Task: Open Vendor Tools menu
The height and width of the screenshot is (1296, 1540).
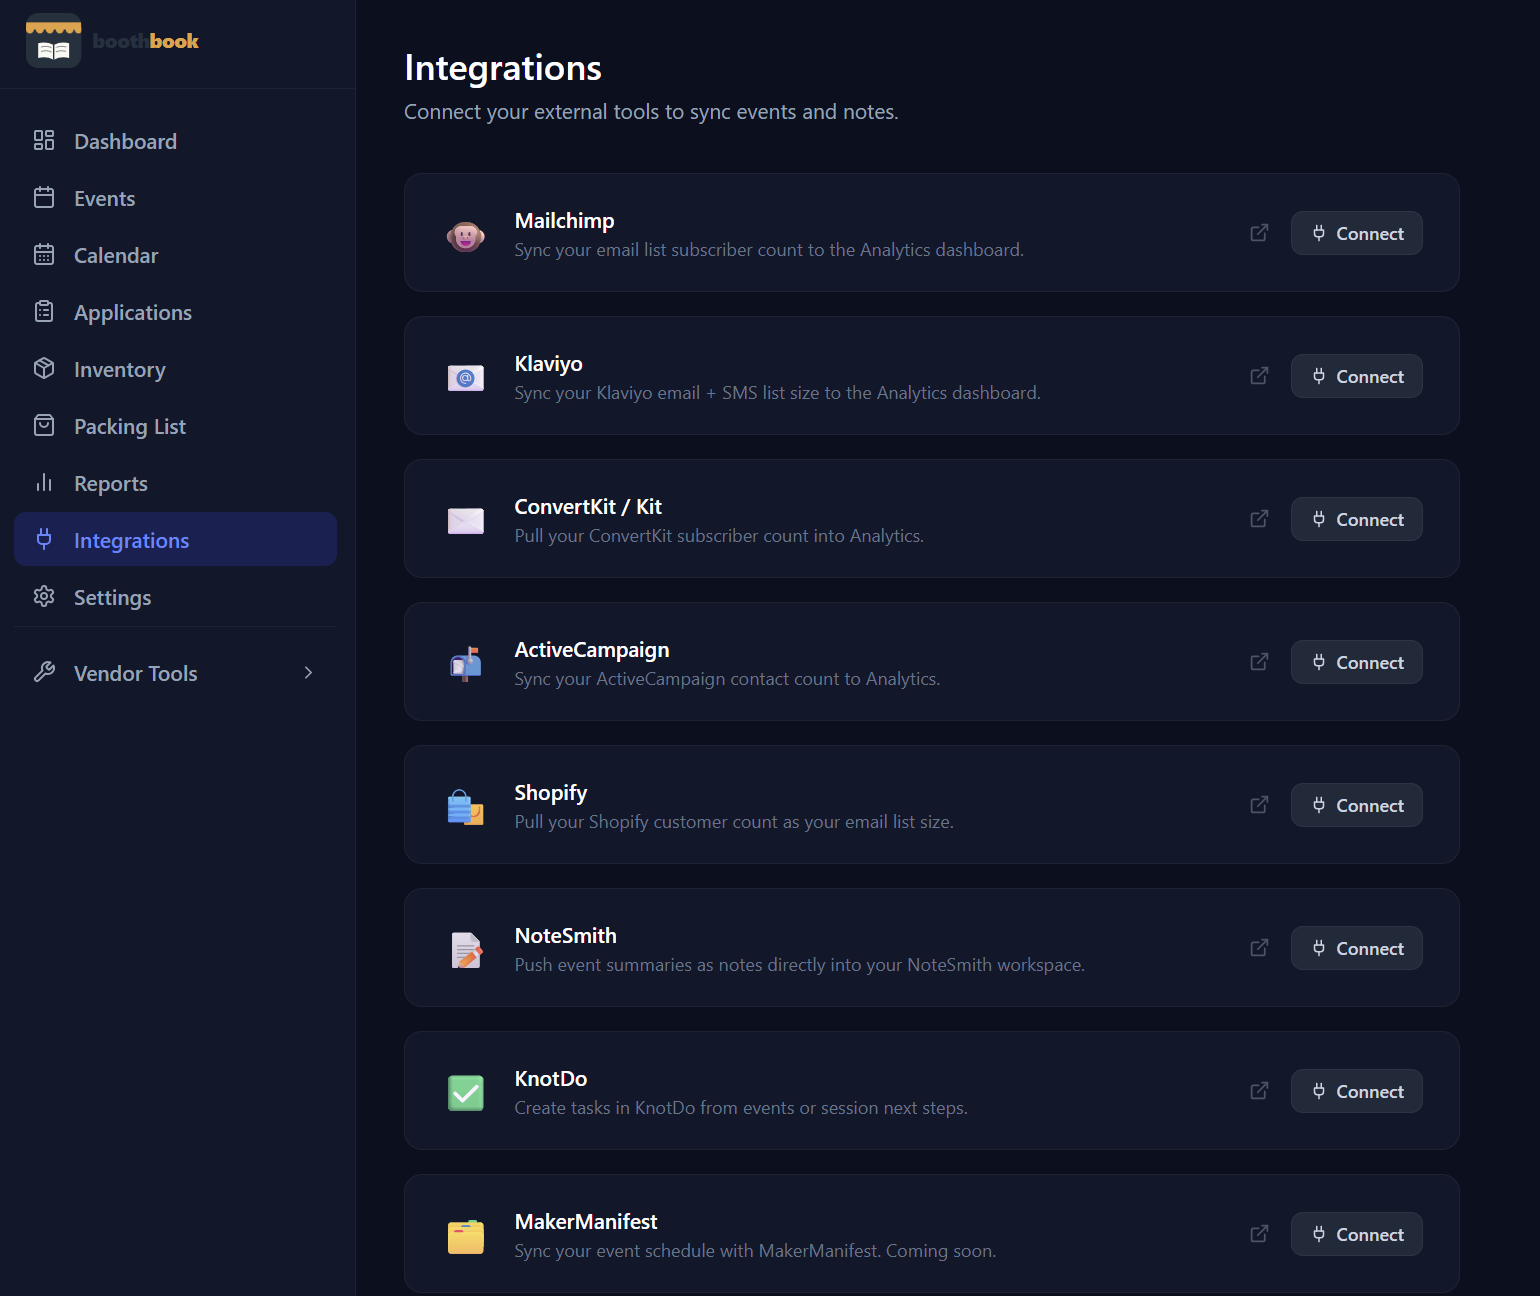Action: [x=175, y=673]
